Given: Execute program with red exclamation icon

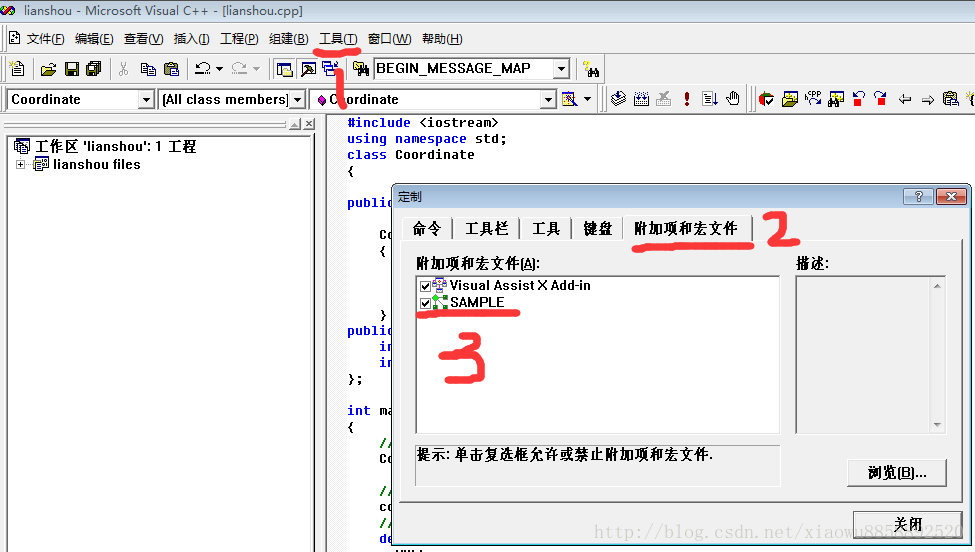Looking at the screenshot, I should pos(686,99).
